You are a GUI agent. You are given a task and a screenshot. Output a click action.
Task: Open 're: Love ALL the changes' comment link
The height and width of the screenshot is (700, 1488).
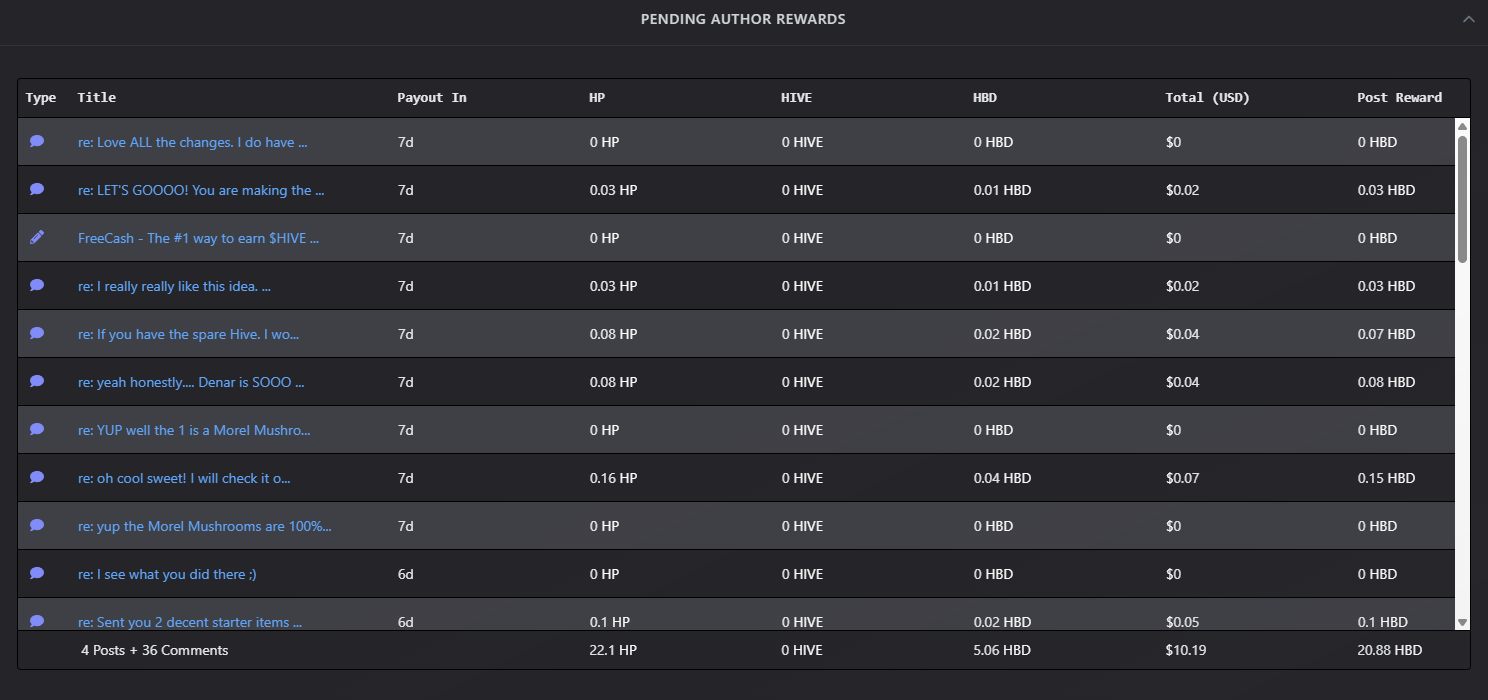(x=192, y=142)
